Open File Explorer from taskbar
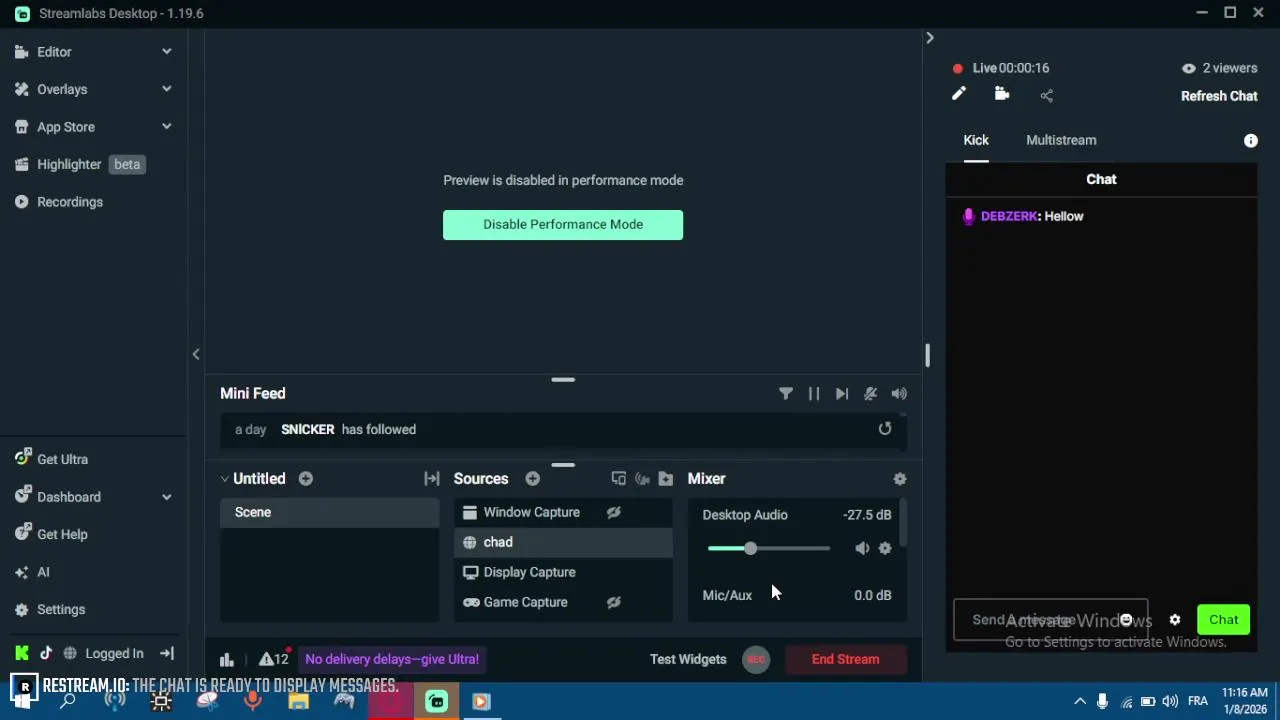The image size is (1280, 720). (298, 701)
